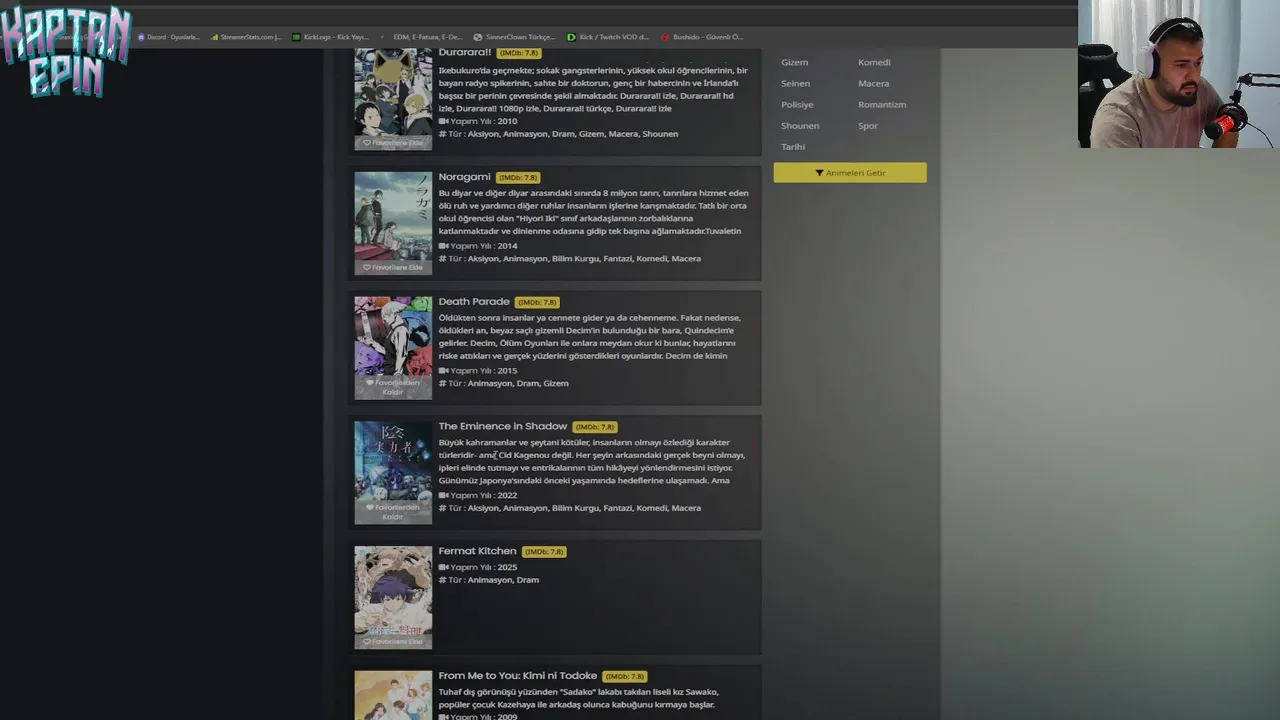Click the camera icon next to Yapım Yılı 2010
Image resolution: width=1280 pixels, height=720 pixels.
[443, 121]
